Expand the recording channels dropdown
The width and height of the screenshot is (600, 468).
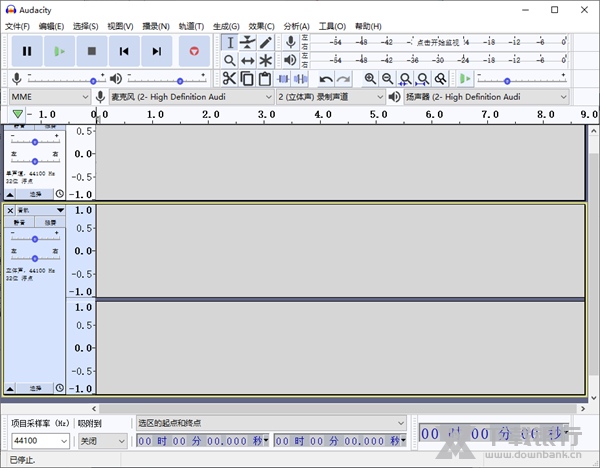point(330,97)
